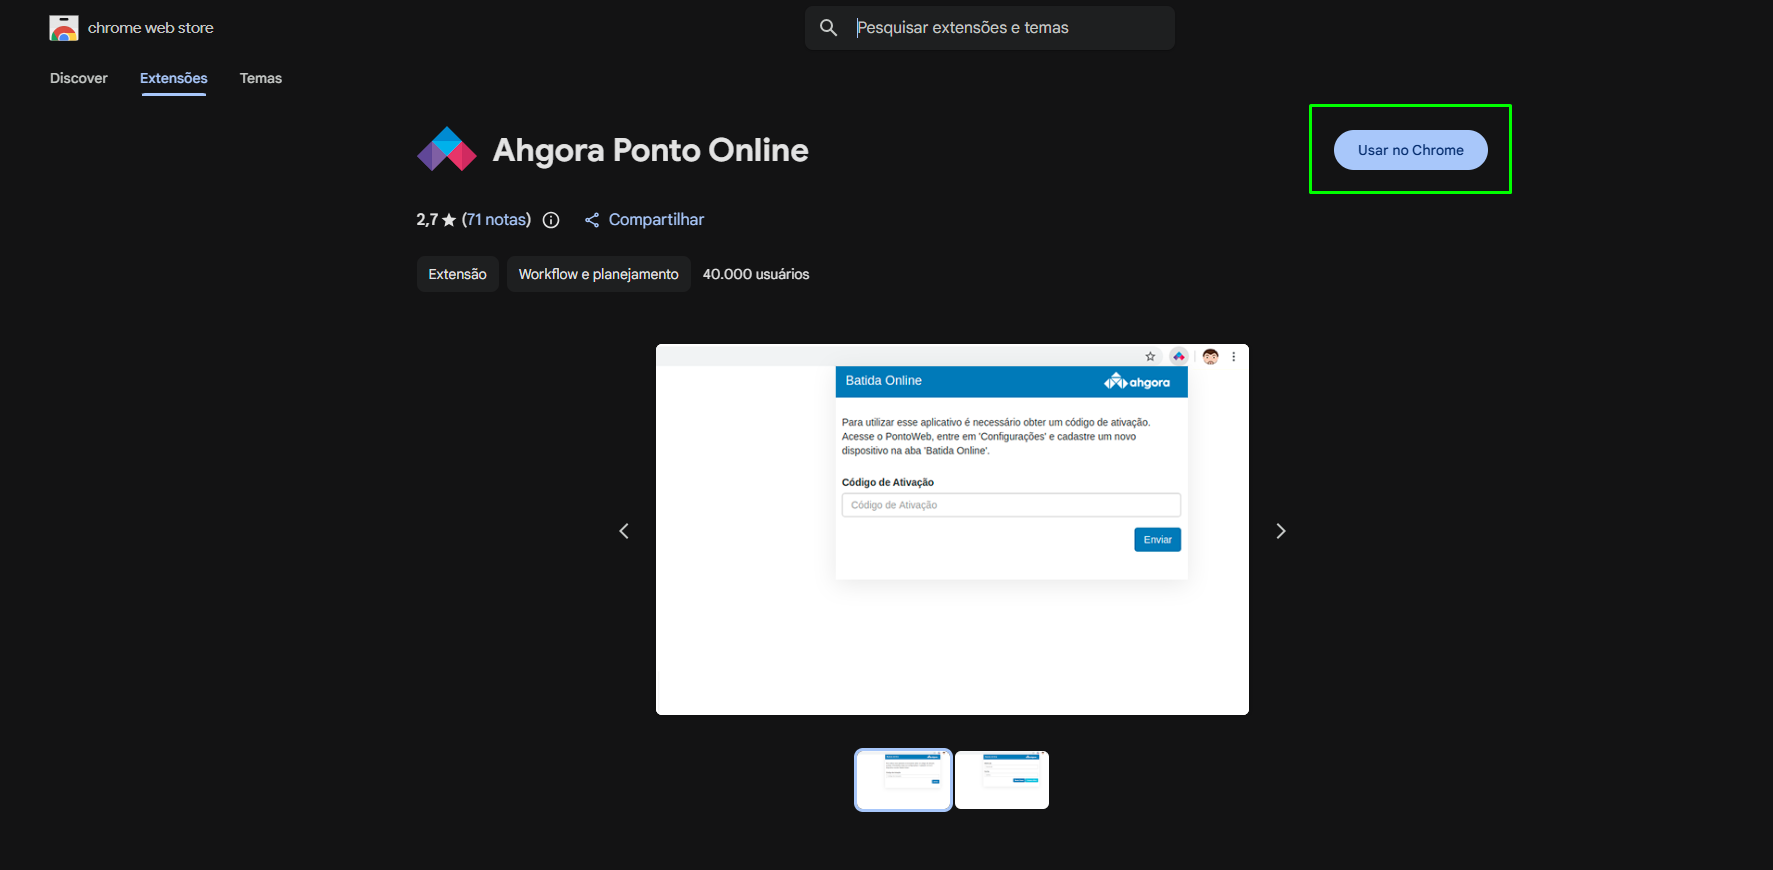Click the search magnifier icon
Image resolution: width=1773 pixels, height=870 pixels.
829,28
